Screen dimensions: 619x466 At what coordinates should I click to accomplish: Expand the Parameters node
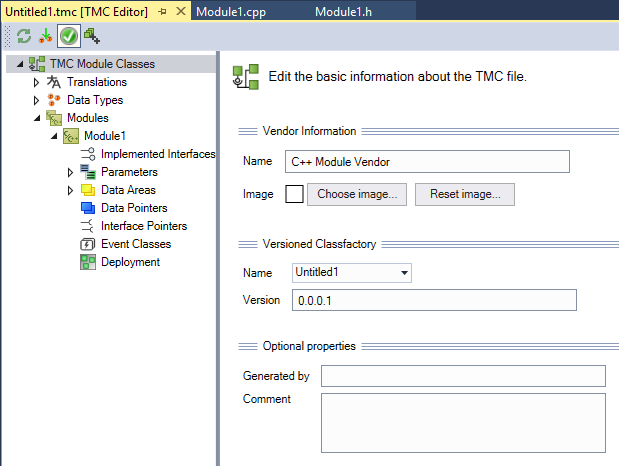coord(70,173)
